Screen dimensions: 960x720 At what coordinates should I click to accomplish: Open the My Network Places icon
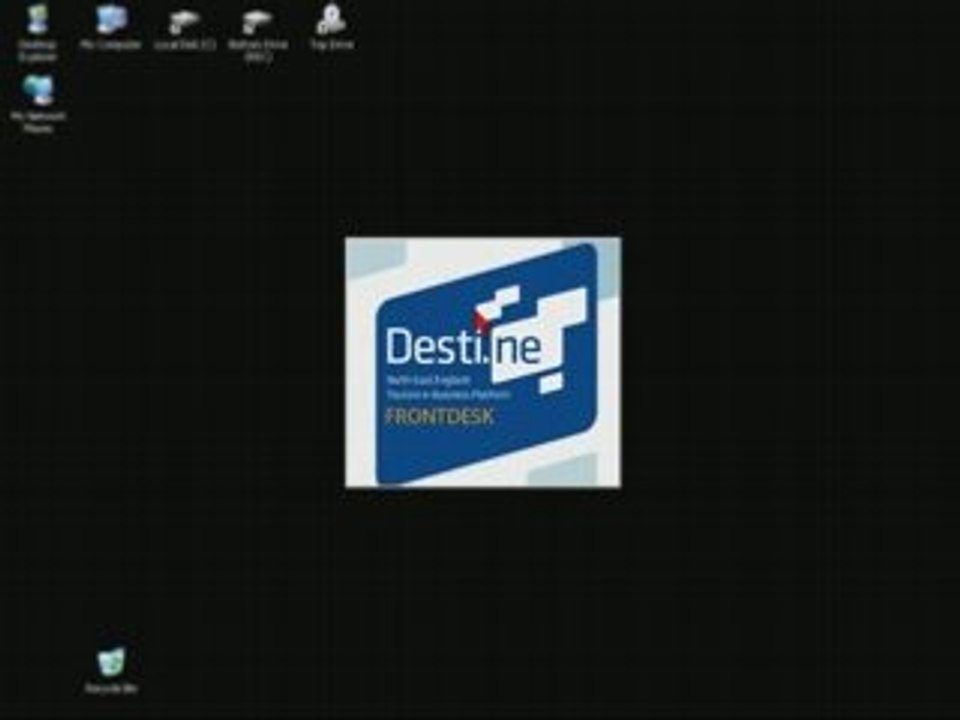[38, 104]
